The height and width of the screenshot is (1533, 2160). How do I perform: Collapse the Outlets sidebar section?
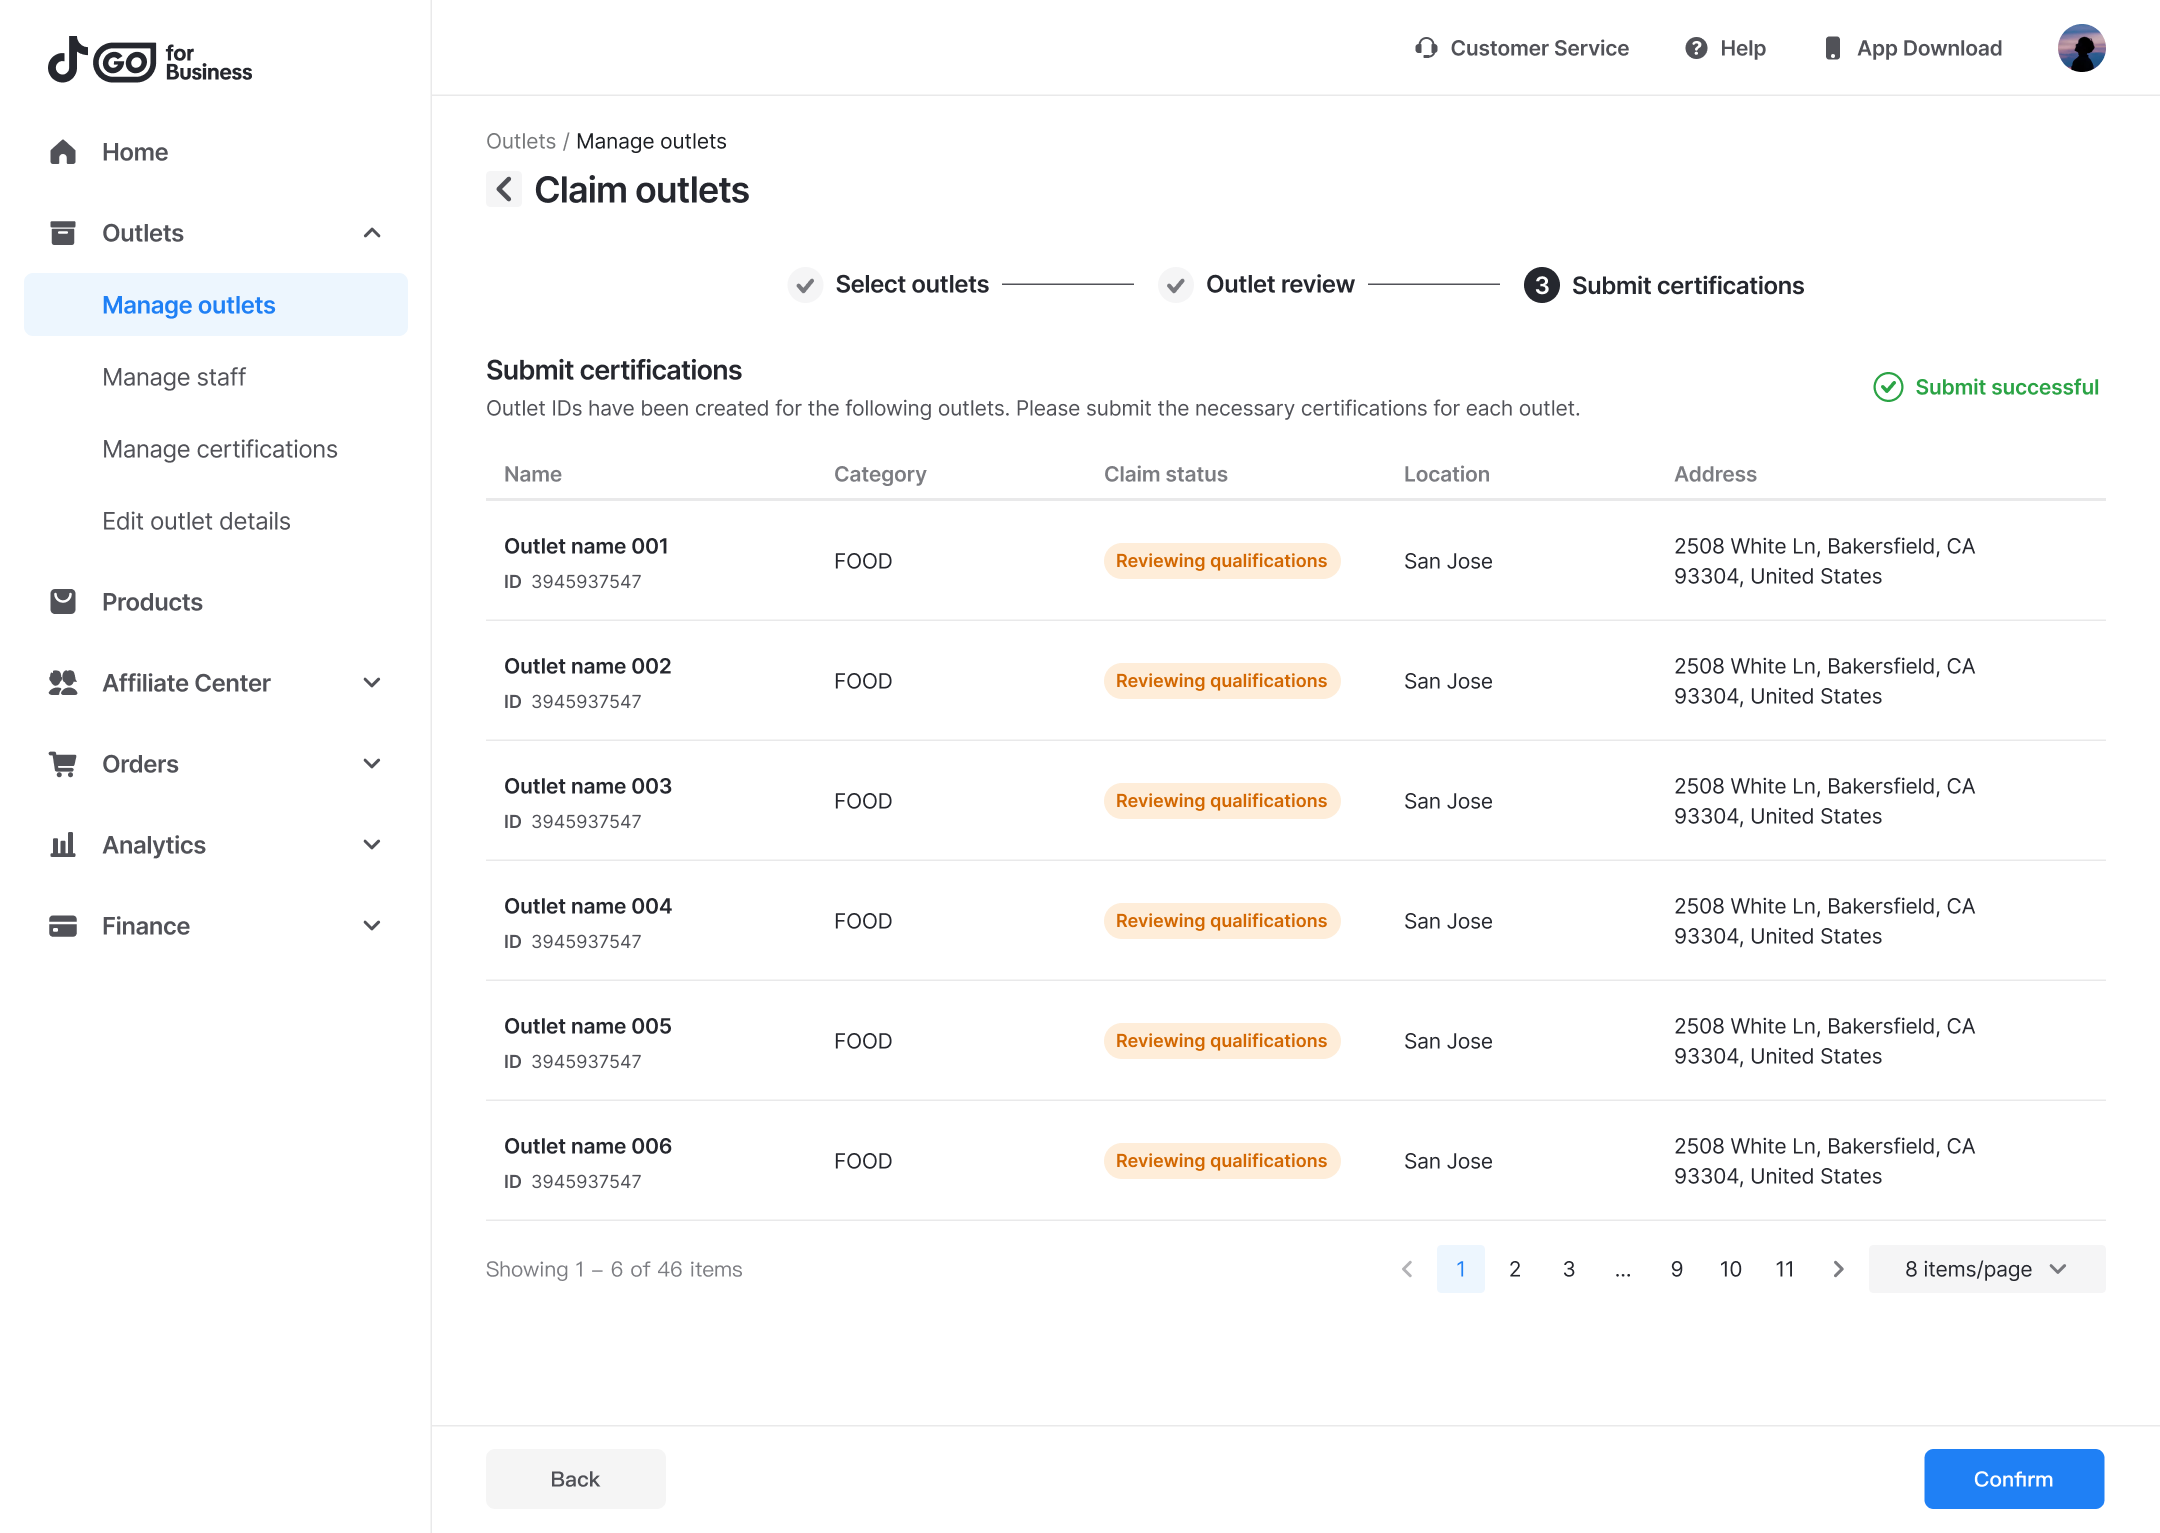pos(372,233)
